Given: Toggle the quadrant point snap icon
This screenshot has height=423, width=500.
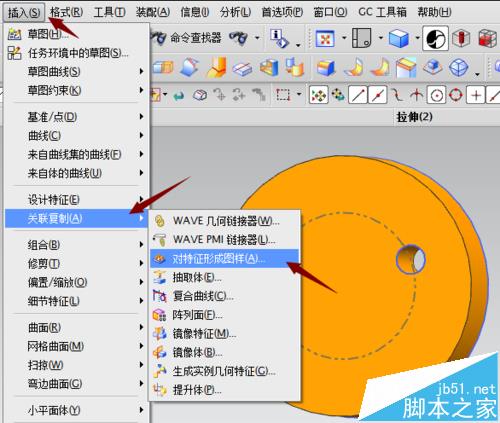Looking at the screenshot, I should [x=456, y=95].
